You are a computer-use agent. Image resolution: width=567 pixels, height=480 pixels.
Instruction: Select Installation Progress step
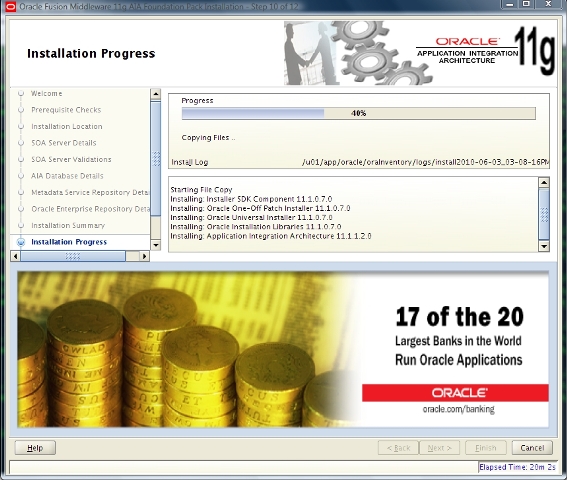pos(69,242)
